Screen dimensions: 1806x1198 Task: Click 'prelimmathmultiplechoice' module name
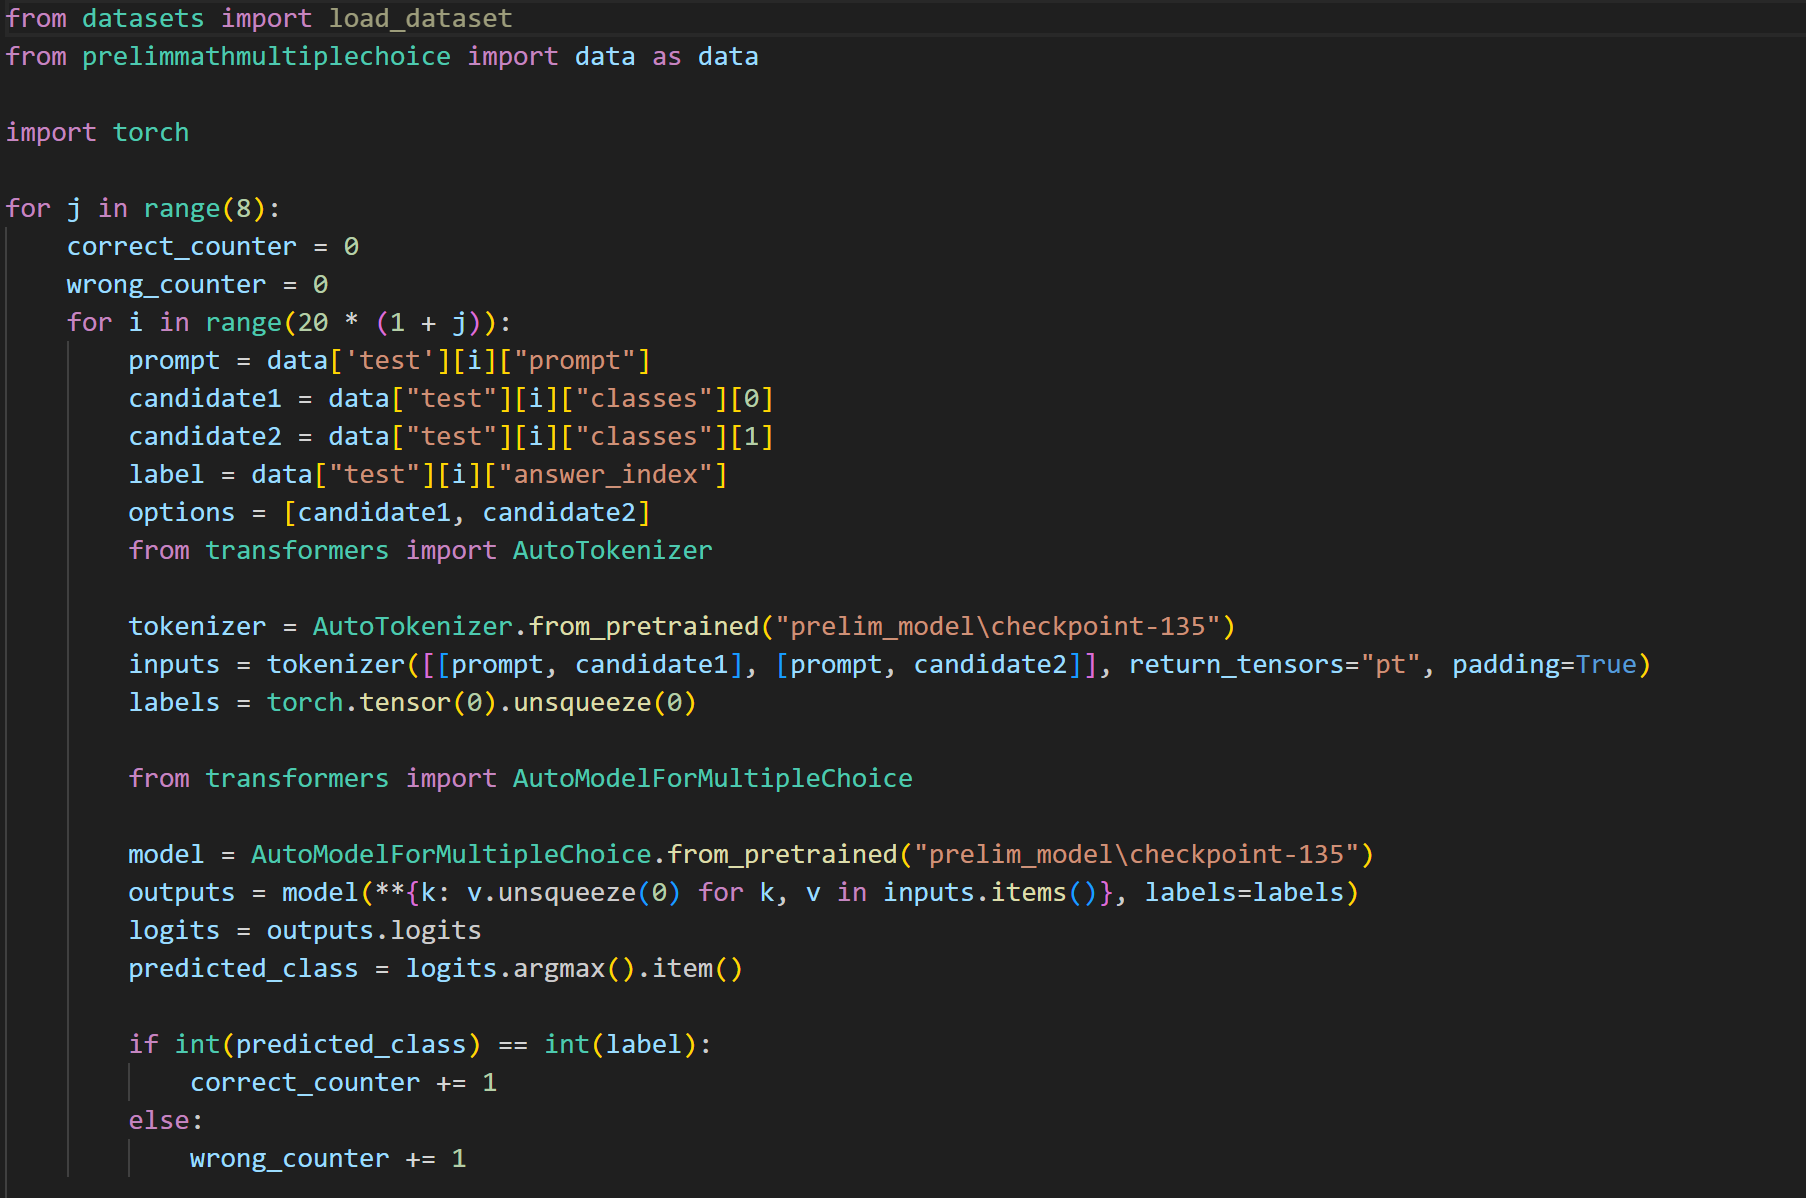pyautogui.click(x=266, y=56)
